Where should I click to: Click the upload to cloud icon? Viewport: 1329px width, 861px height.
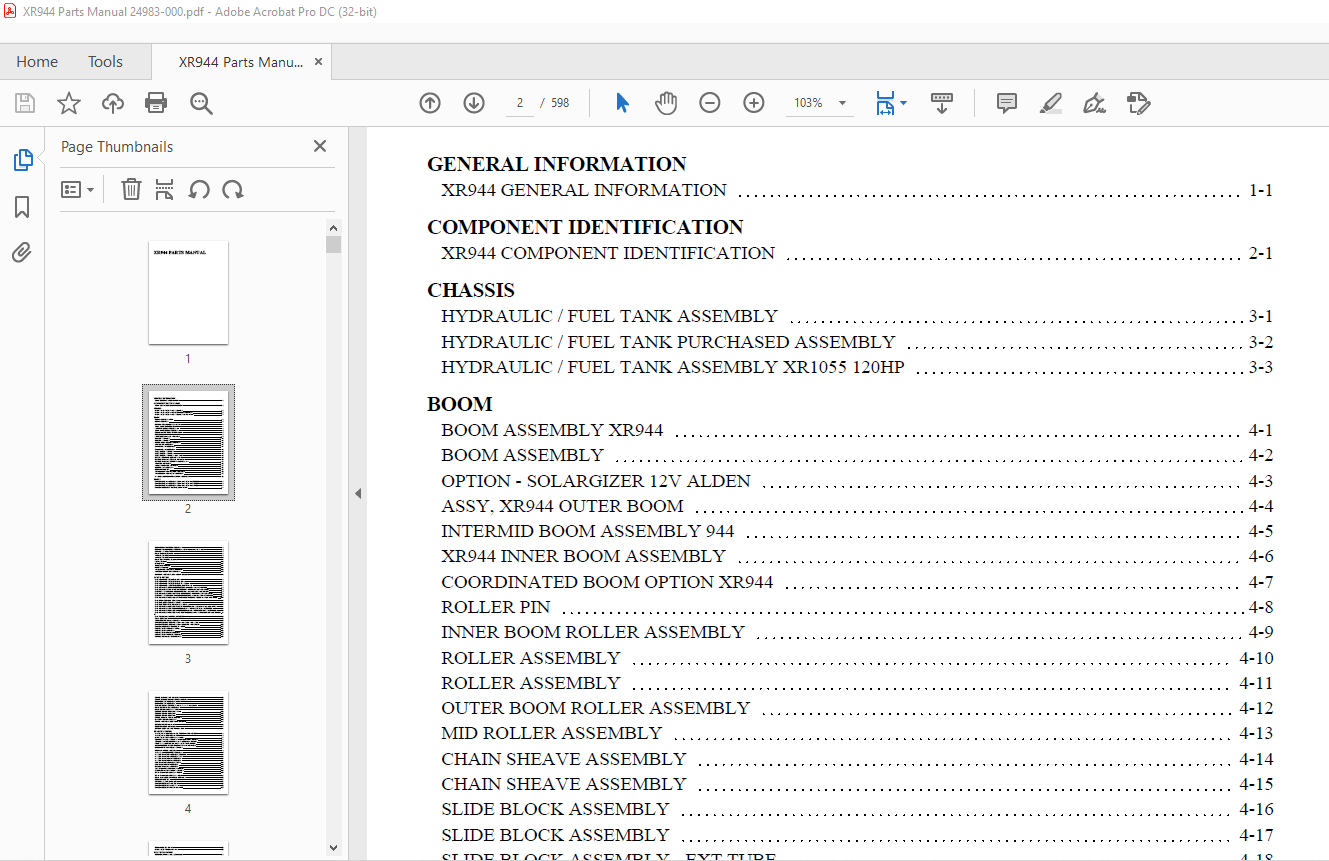click(x=113, y=103)
